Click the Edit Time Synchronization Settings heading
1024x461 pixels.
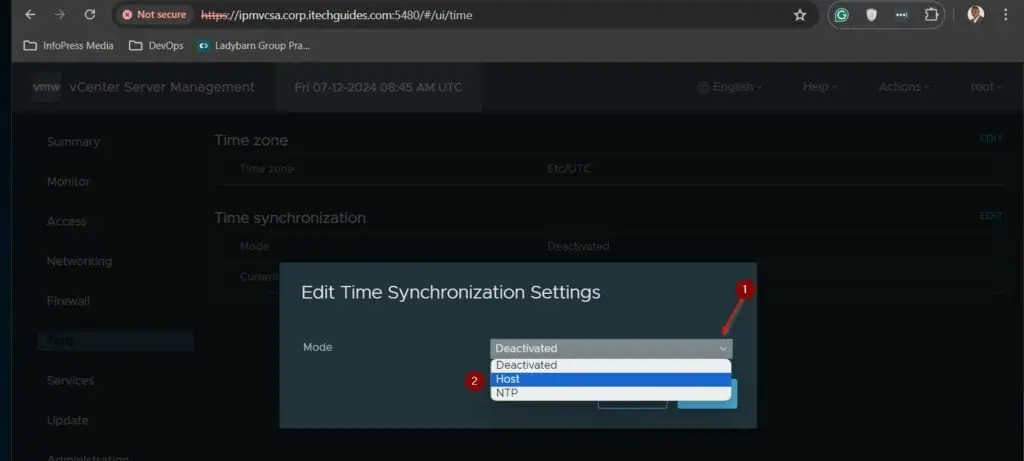451,293
